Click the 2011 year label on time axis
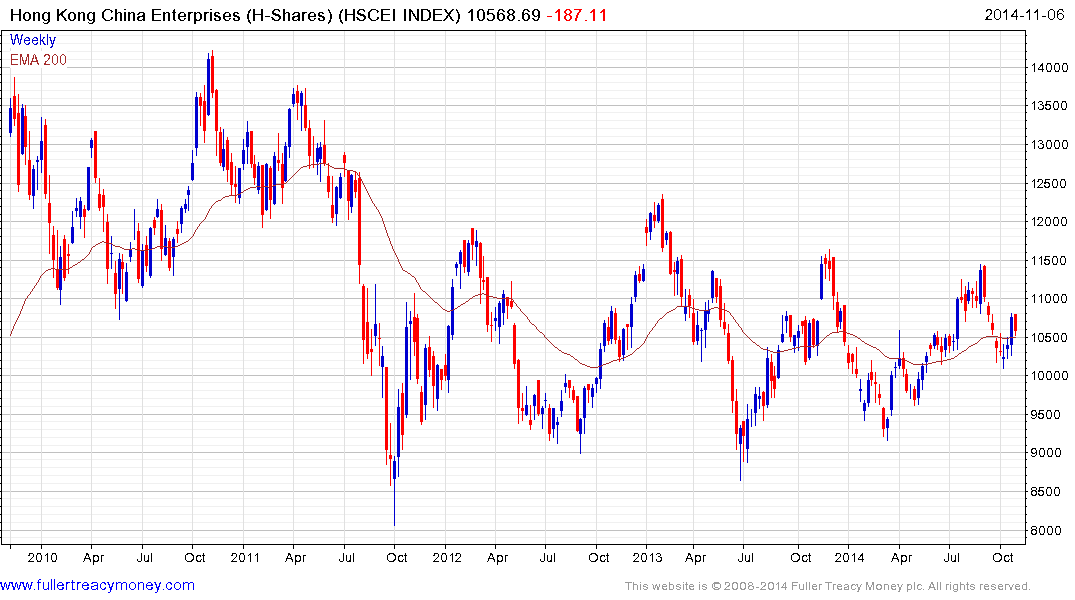This screenshot has width=1075, height=600. pyautogui.click(x=245, y=557)
